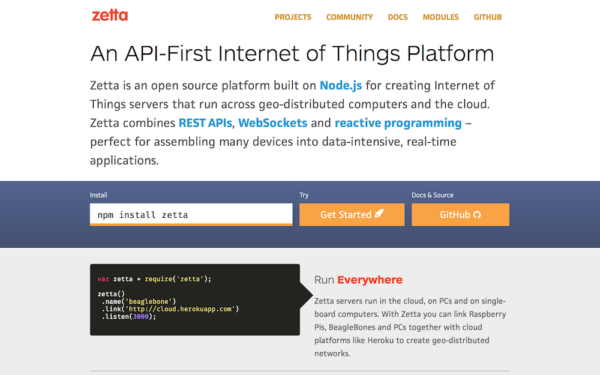The height and width of the screenshot is (375, 600).
Task: Click the Get Started button
Action: [352, 214]
